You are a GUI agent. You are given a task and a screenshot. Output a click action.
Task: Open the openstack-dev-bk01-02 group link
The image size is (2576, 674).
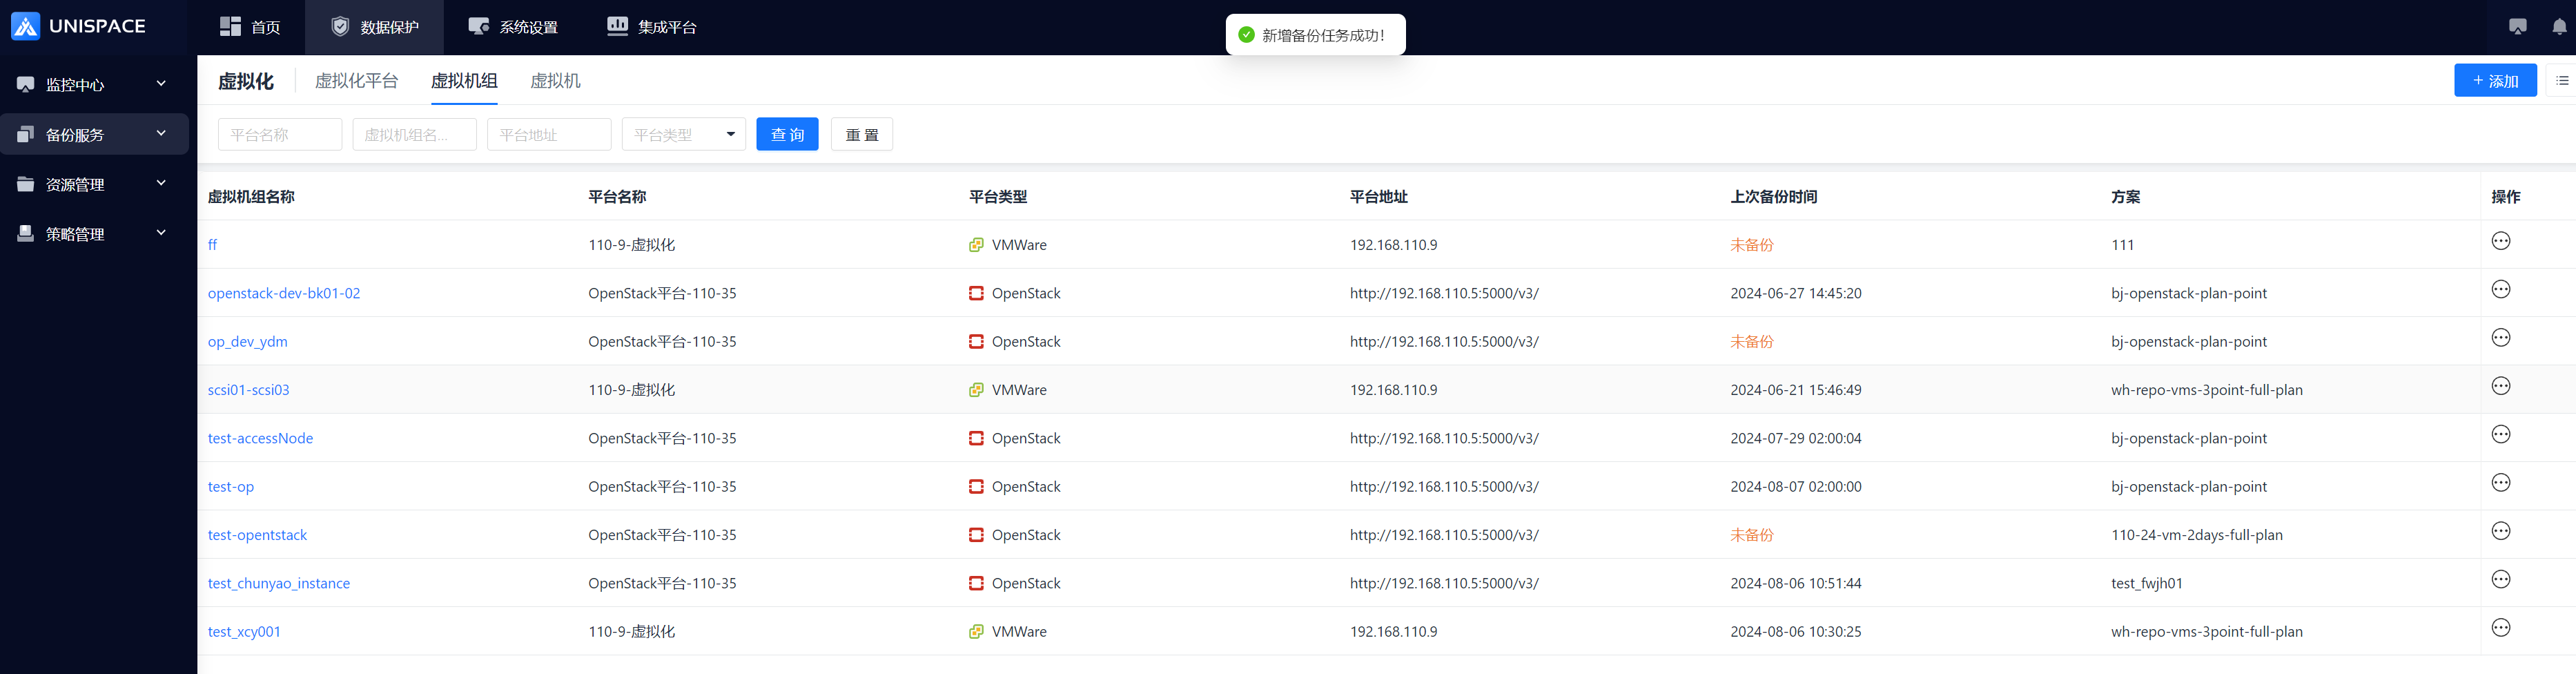pos(284,293)
